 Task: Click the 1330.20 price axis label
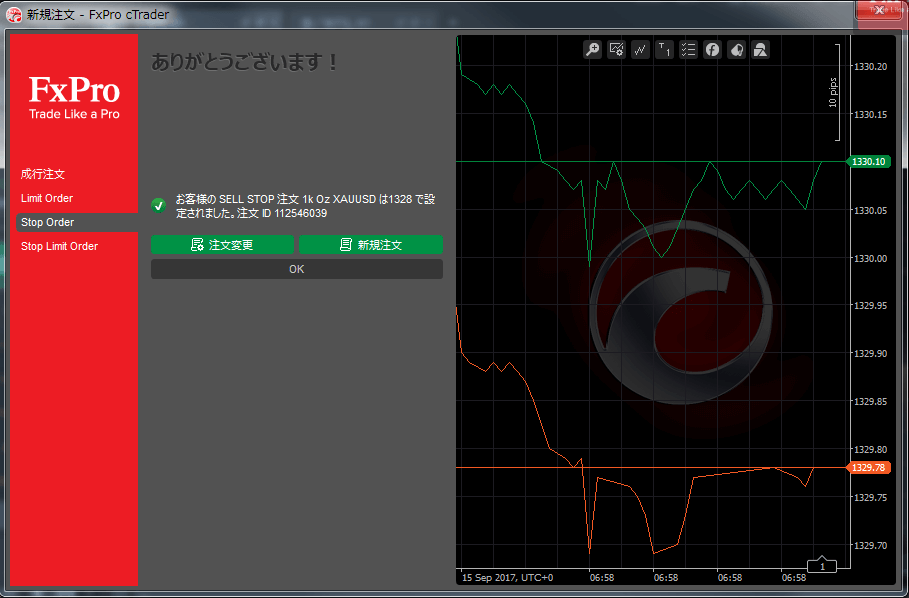pos(871,67)
